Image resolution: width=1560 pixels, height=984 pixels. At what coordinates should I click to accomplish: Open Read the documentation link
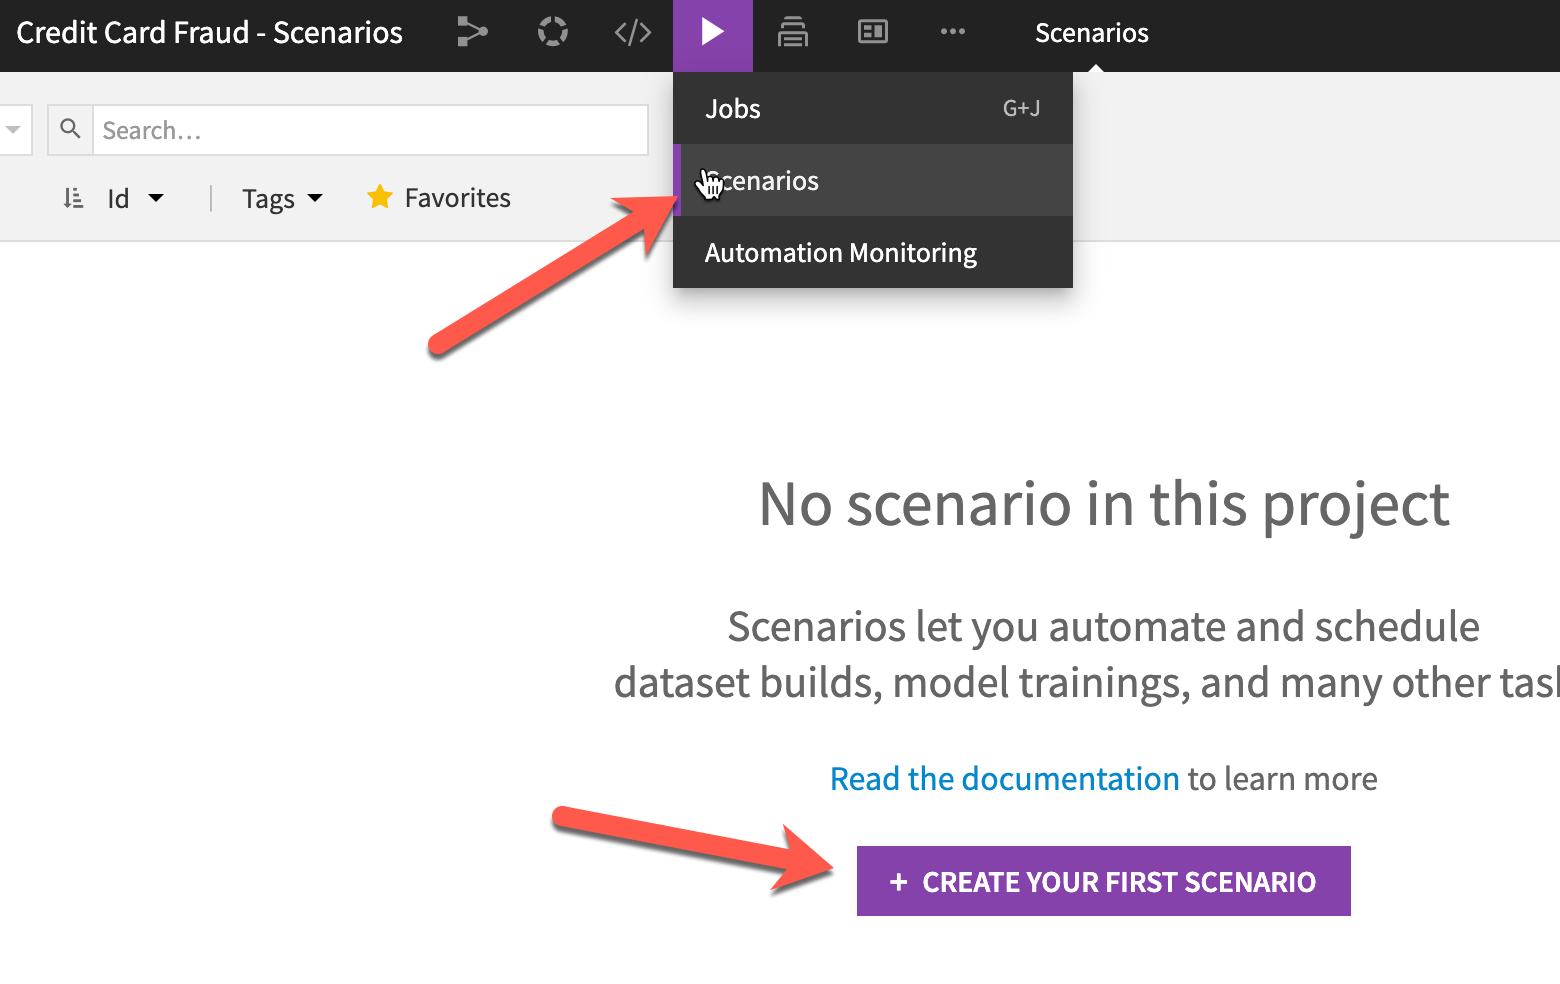click(1003, 778)
